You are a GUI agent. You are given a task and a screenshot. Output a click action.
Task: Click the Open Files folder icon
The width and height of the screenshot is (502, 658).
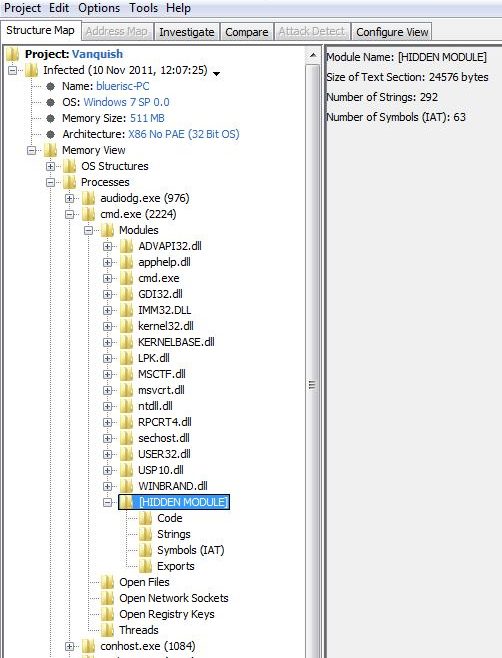tap(108, 582)
